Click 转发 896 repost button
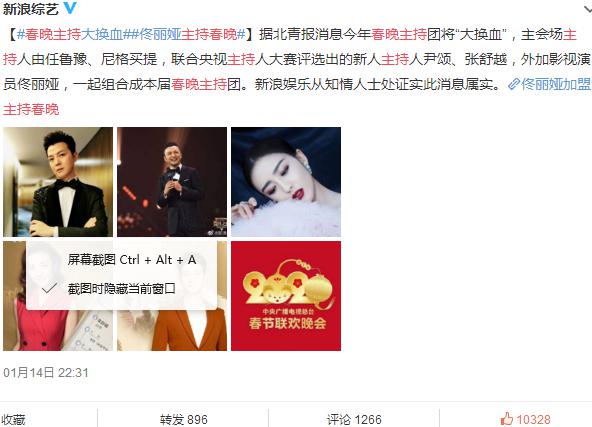Viewport: 592px width, 427px height. point(183,419)
